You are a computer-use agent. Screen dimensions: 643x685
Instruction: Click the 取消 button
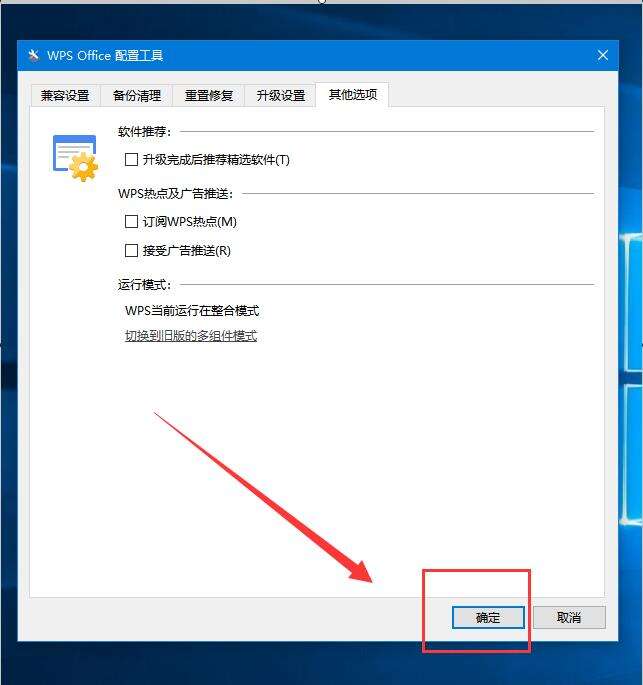pos(569,617)
